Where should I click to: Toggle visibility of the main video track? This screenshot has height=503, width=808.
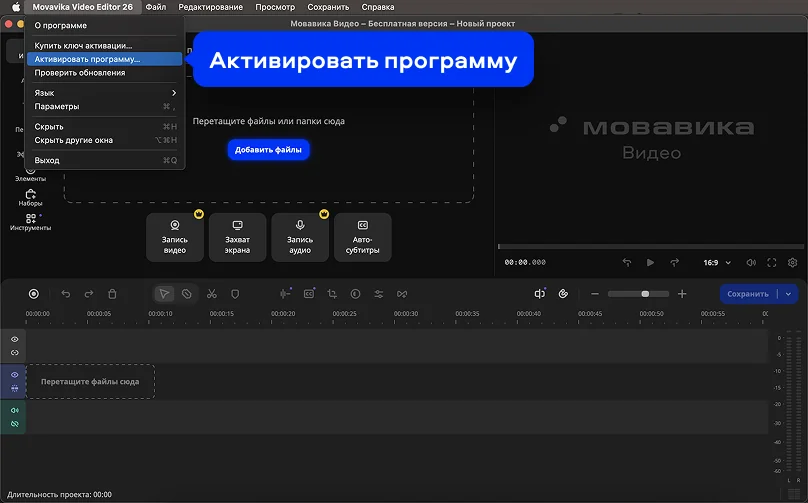pos(15,375)
